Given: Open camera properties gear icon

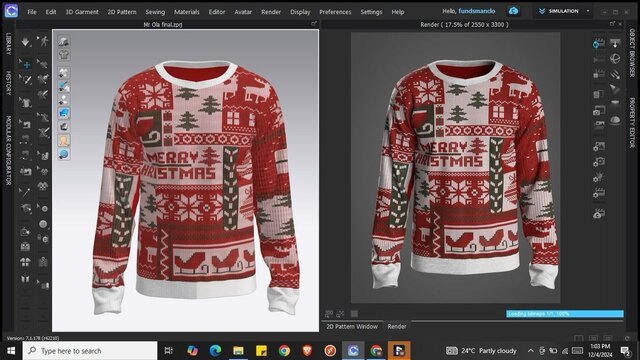Looking at the screenshot, I should pos(599,162).
